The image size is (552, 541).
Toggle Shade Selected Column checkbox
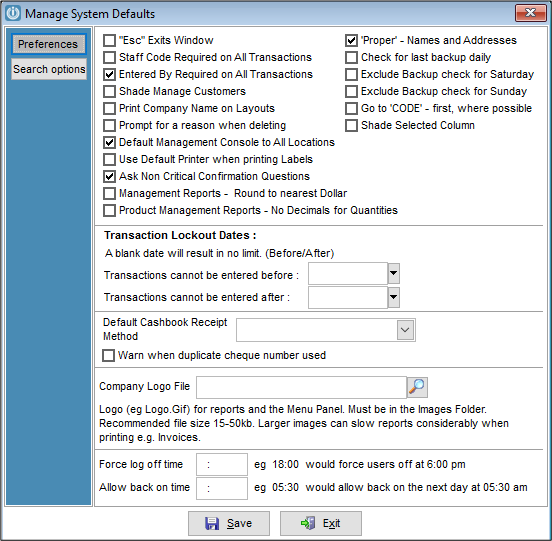click(x=351, y=125)
